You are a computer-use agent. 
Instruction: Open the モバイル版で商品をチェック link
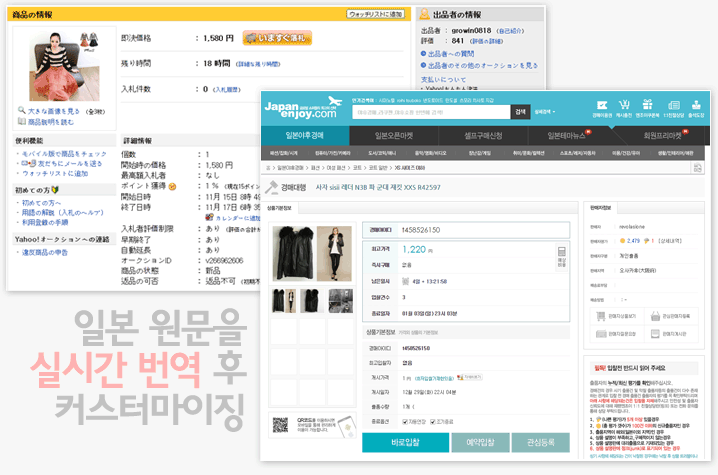pos(64,154)
